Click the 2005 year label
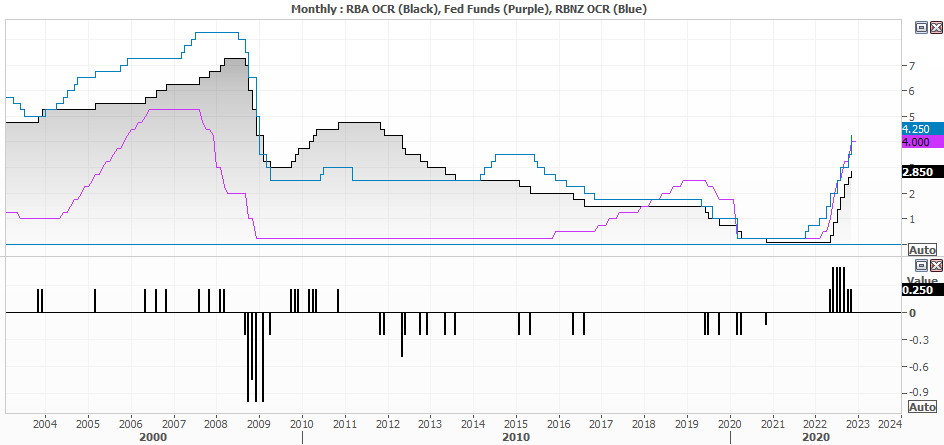The width and height of the screenshot is (944, 445). [x=87, y=423]
